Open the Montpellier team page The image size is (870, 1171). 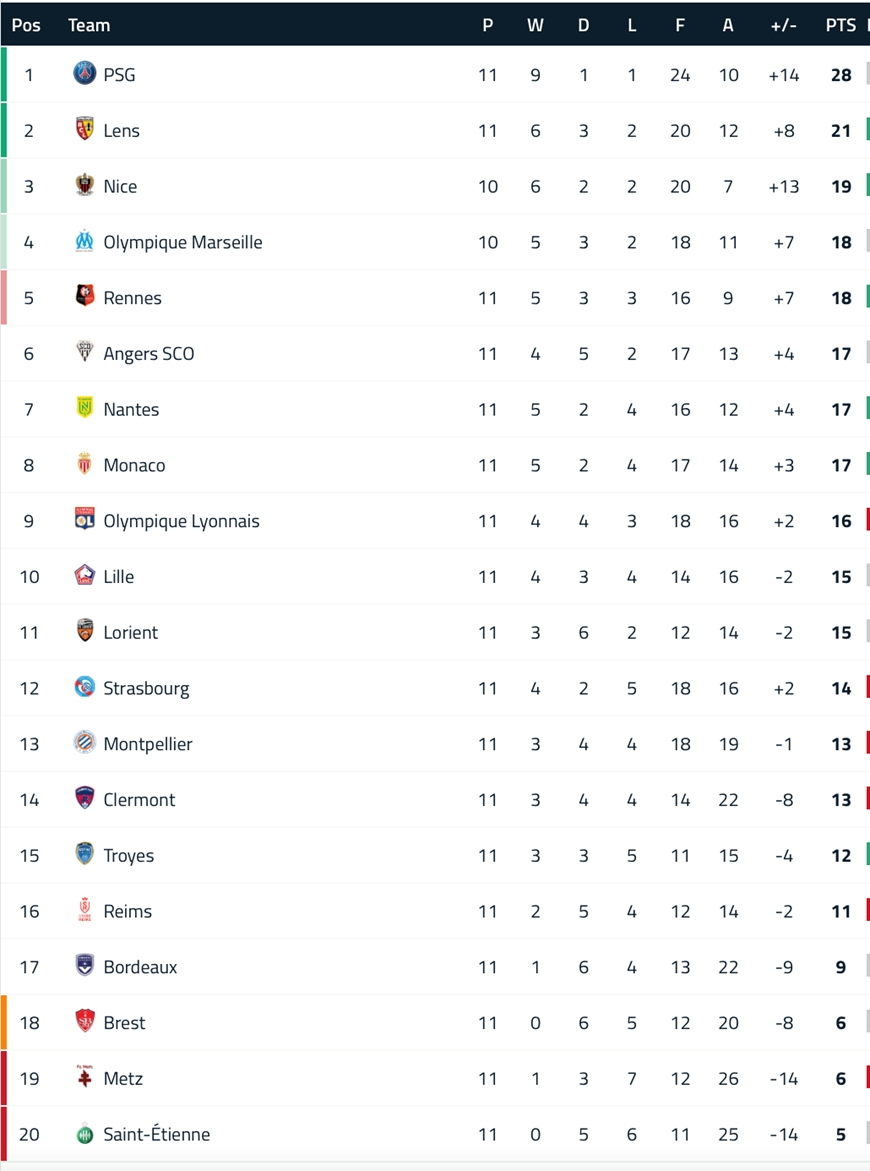tap(148, 745)
